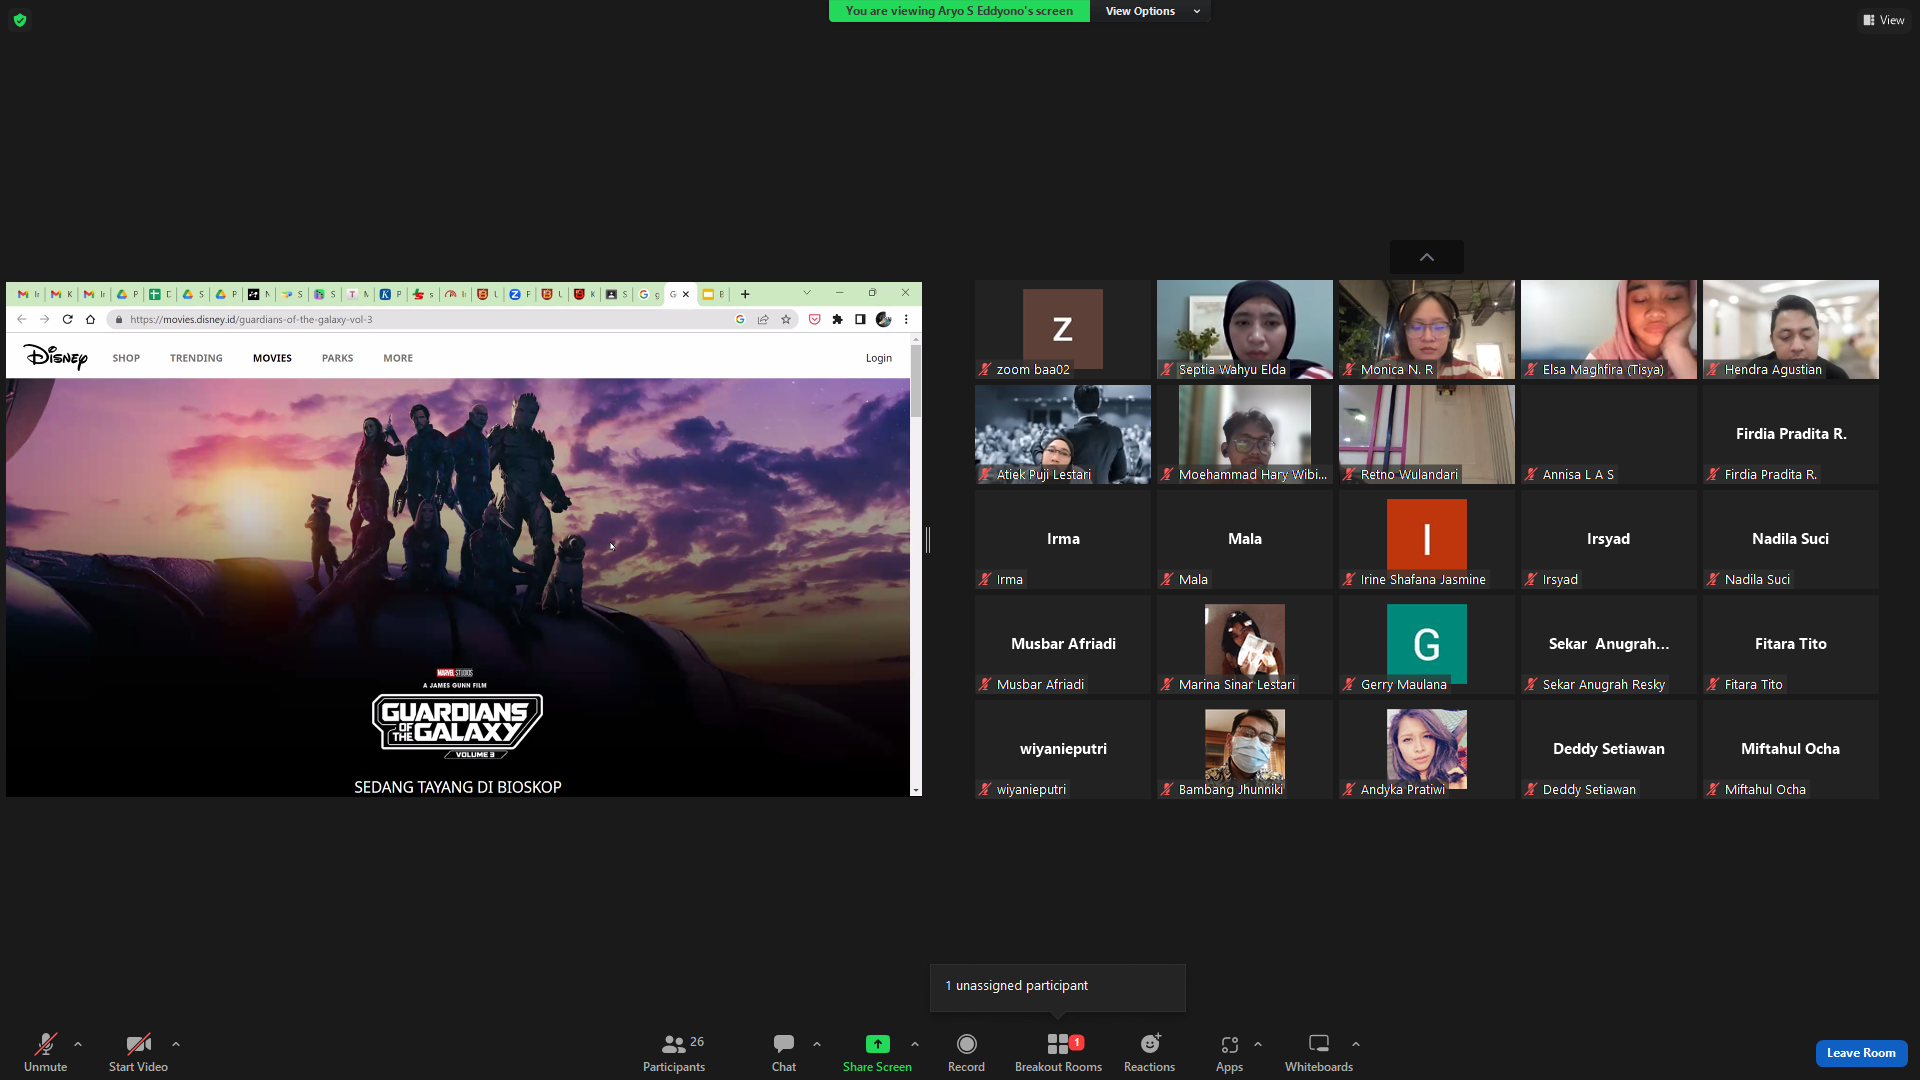The image size is (1920, 1080).
Task: Open the SHOP menu on Disney site
Action: point(126,358)
